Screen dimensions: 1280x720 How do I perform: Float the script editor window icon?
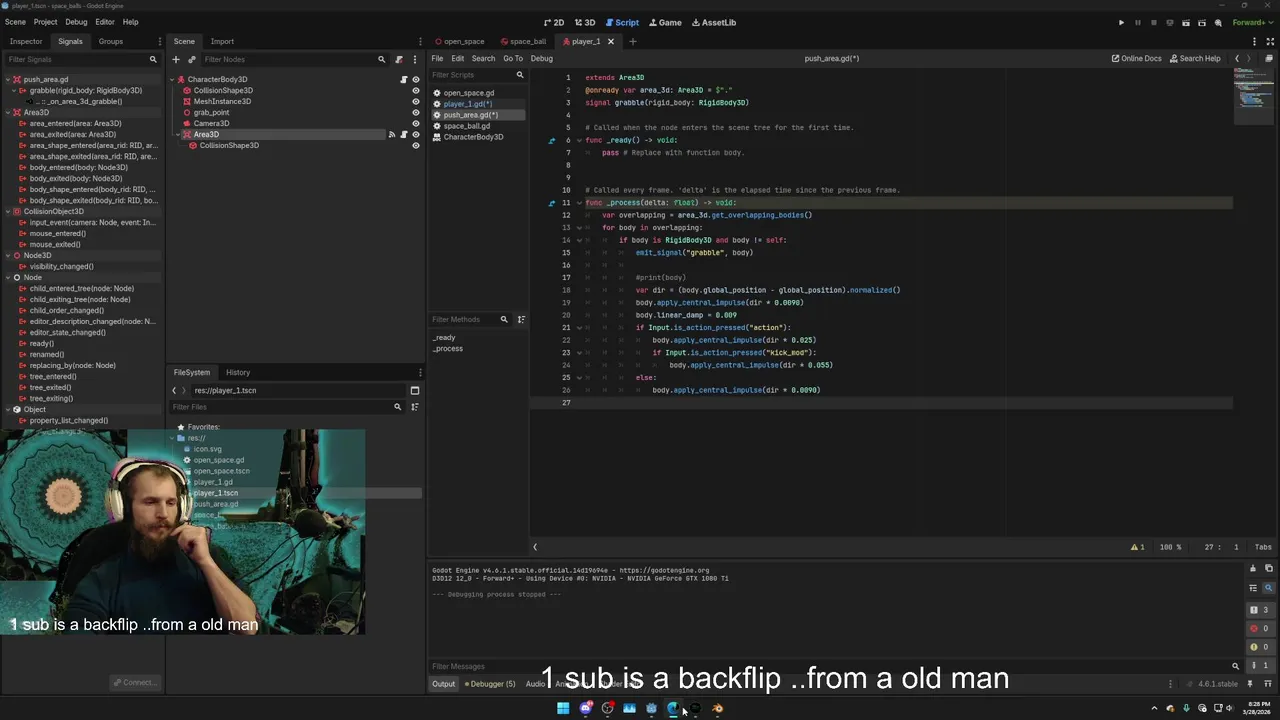[1270, 58]
